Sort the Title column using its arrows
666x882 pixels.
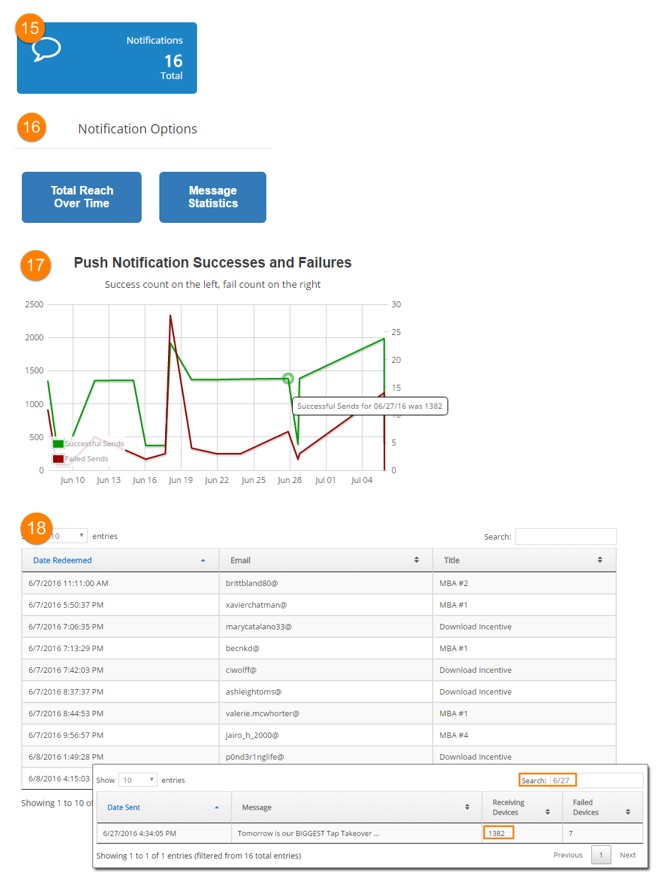point(600,560)
